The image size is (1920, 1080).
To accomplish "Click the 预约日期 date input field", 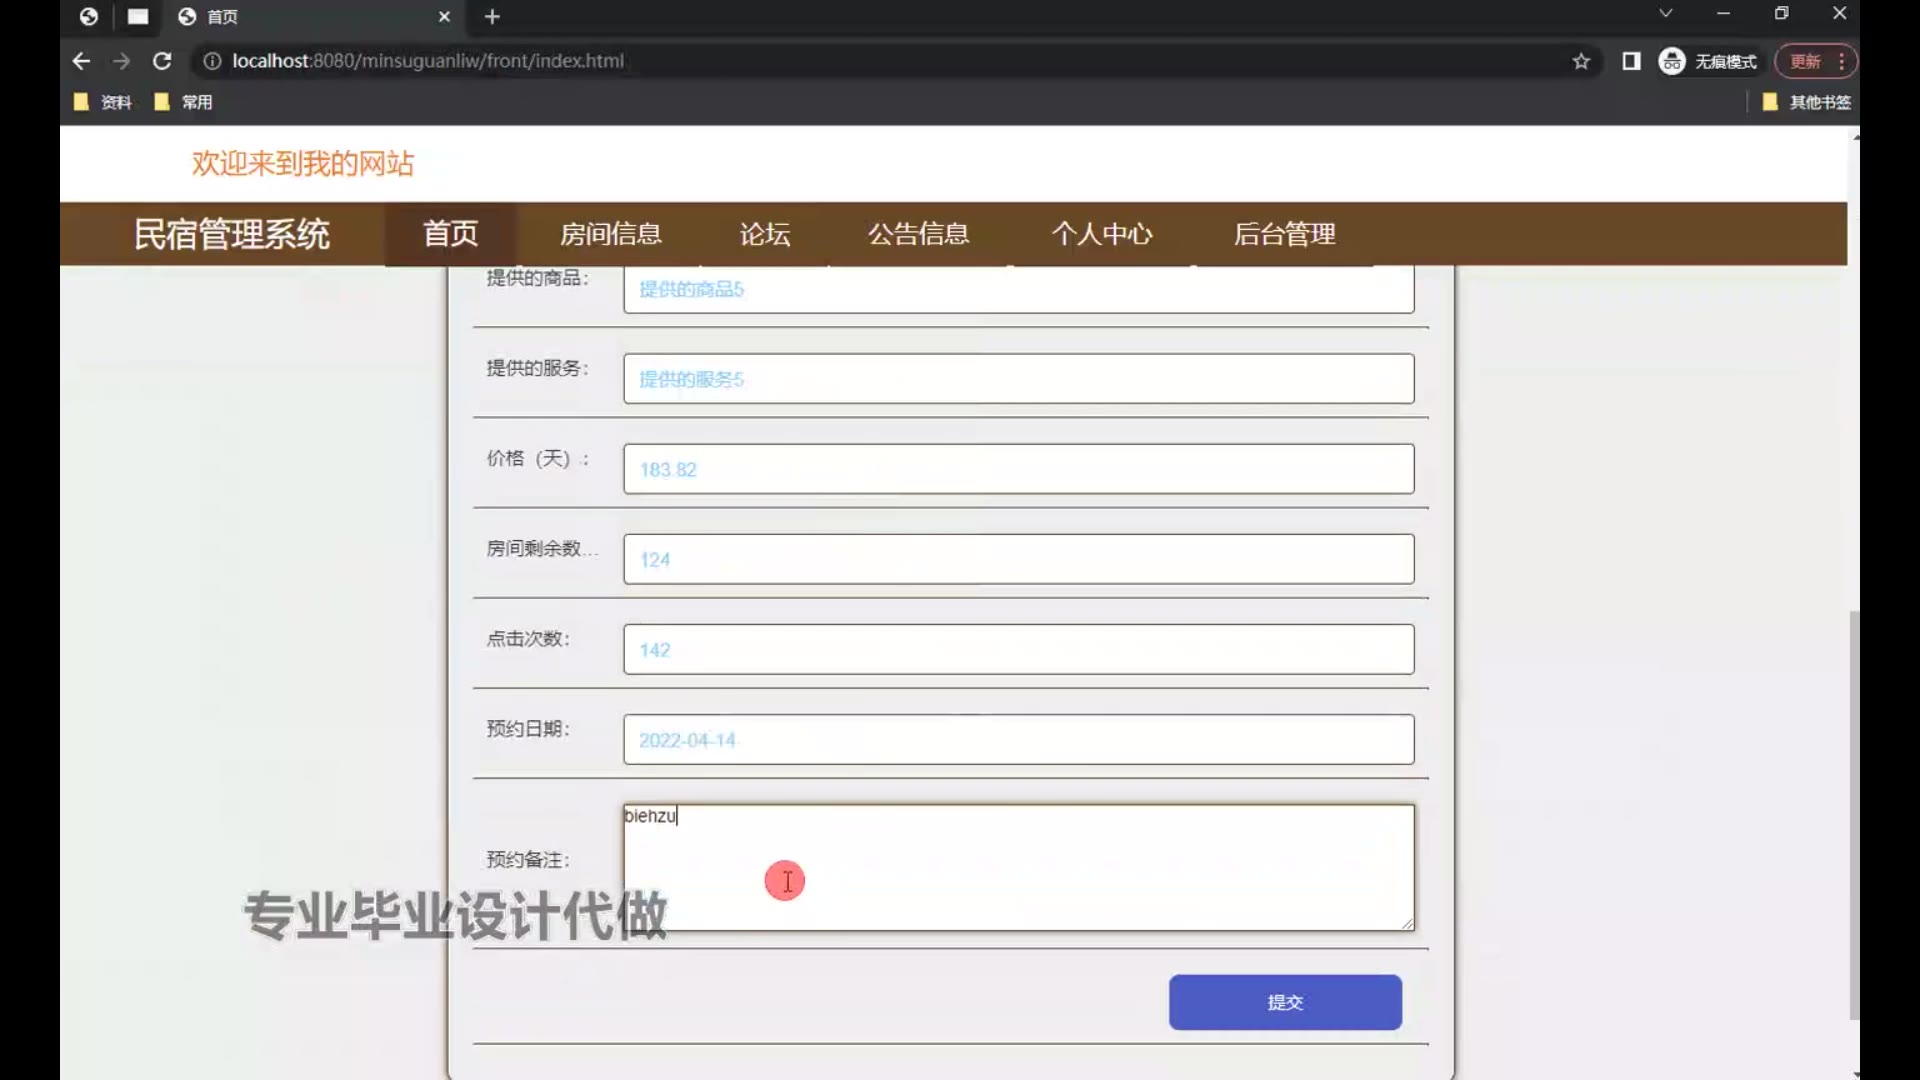I will [x=1018, y=740].
